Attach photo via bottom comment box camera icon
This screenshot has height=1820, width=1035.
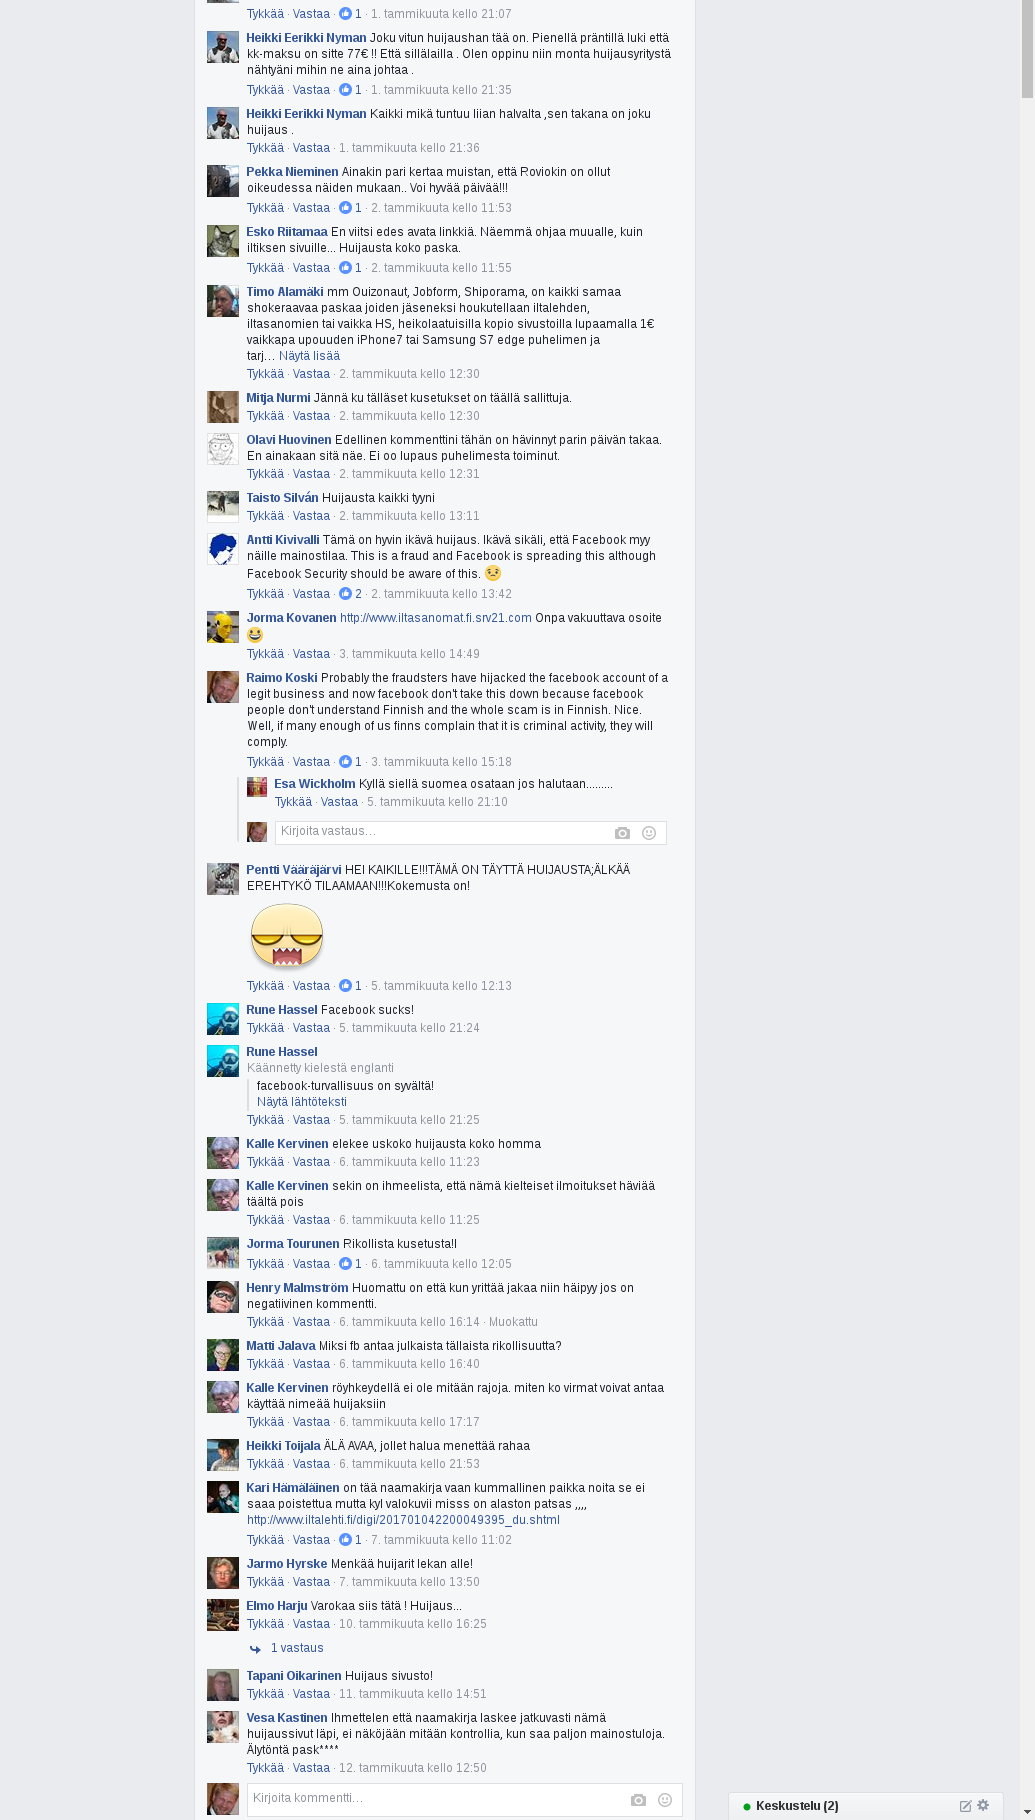pos(638,1800)
